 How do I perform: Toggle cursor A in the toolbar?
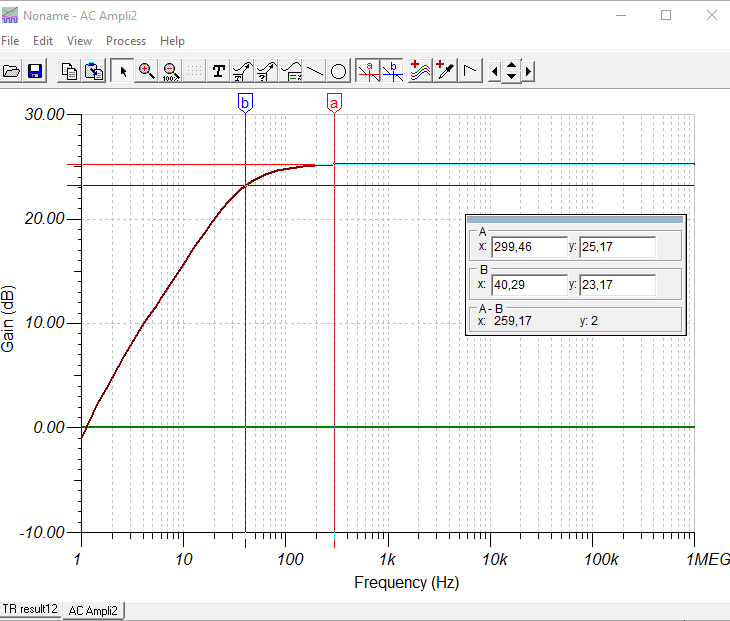coord(368,71)
